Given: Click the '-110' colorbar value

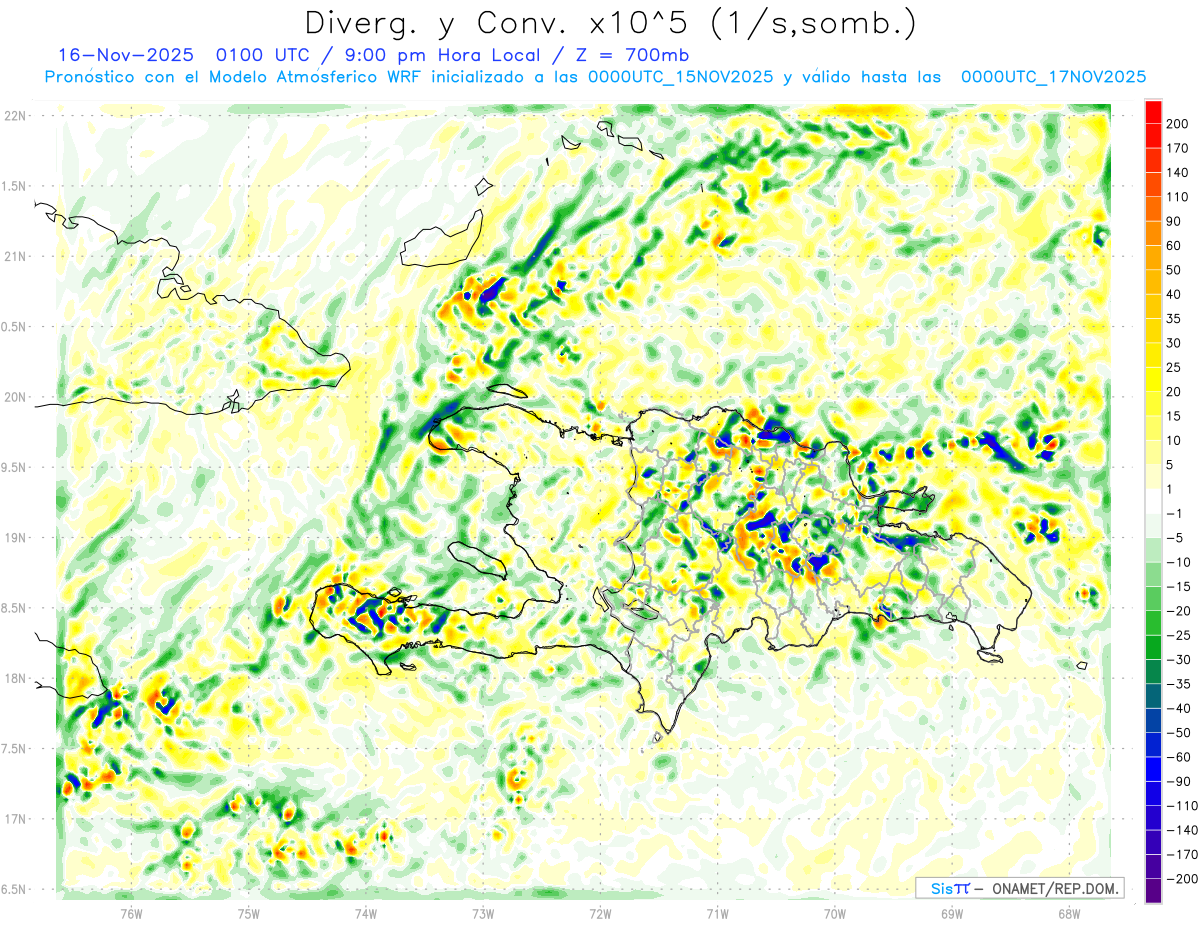Looking at the screenshot, I should [x=1181, y=806].
